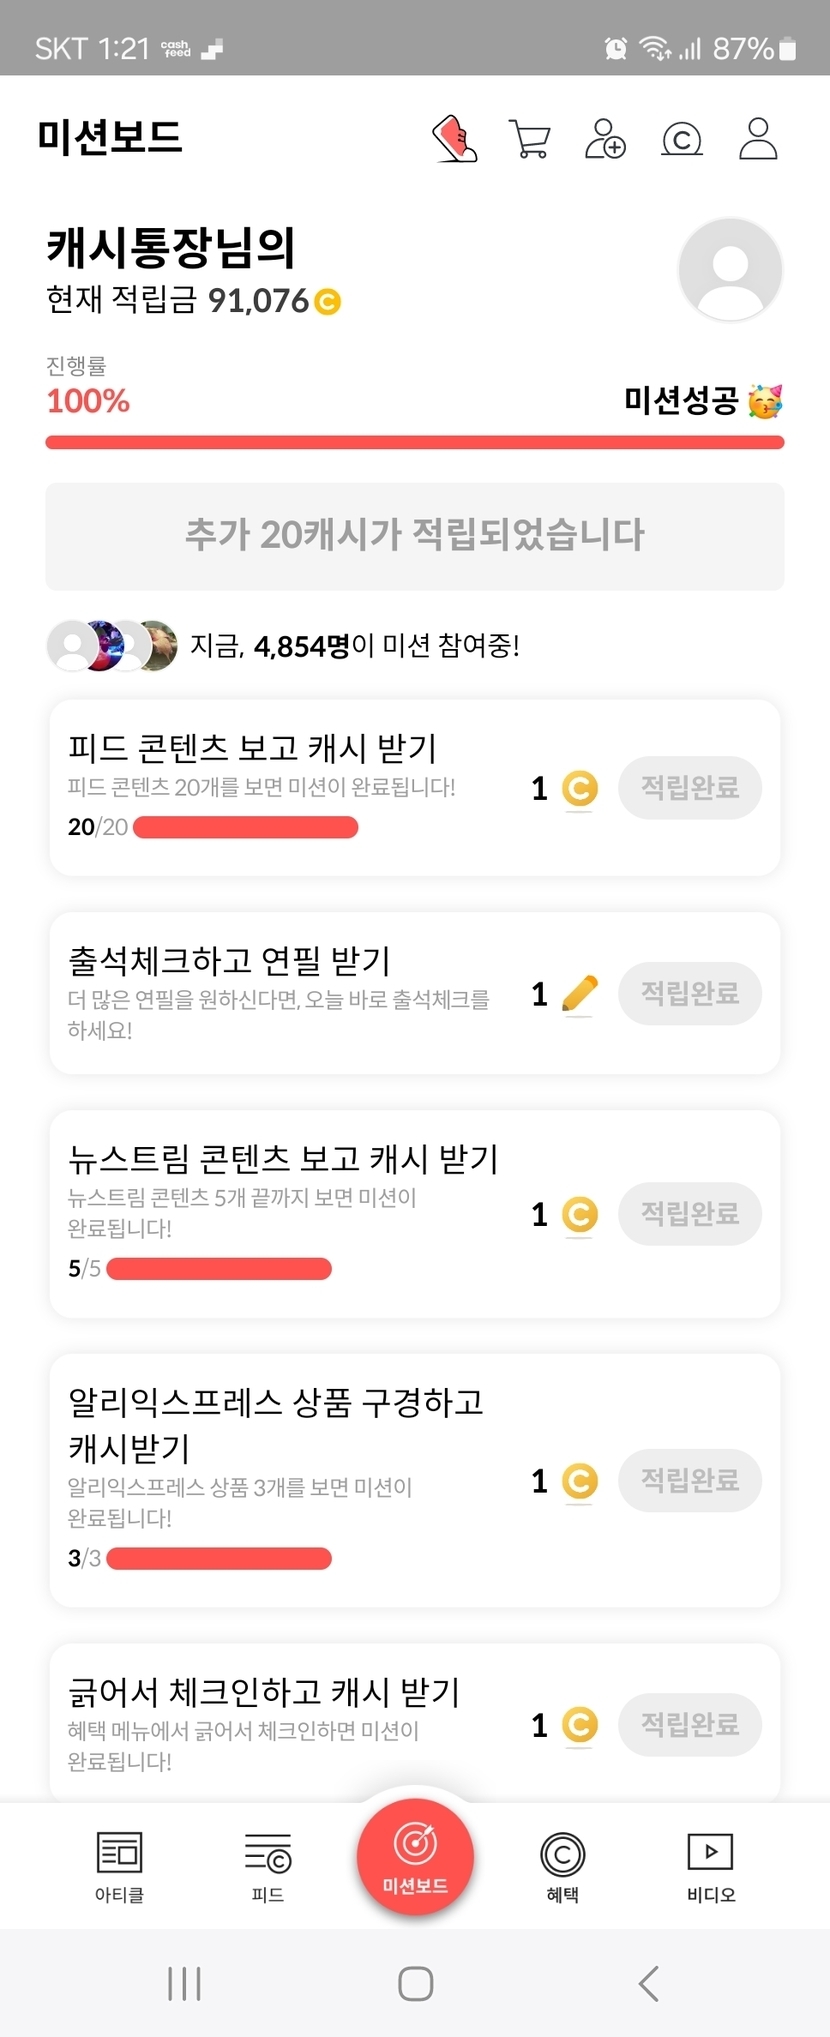
Task: Tap 적립완료 for attendance check mission
Action: coord(690,994)
